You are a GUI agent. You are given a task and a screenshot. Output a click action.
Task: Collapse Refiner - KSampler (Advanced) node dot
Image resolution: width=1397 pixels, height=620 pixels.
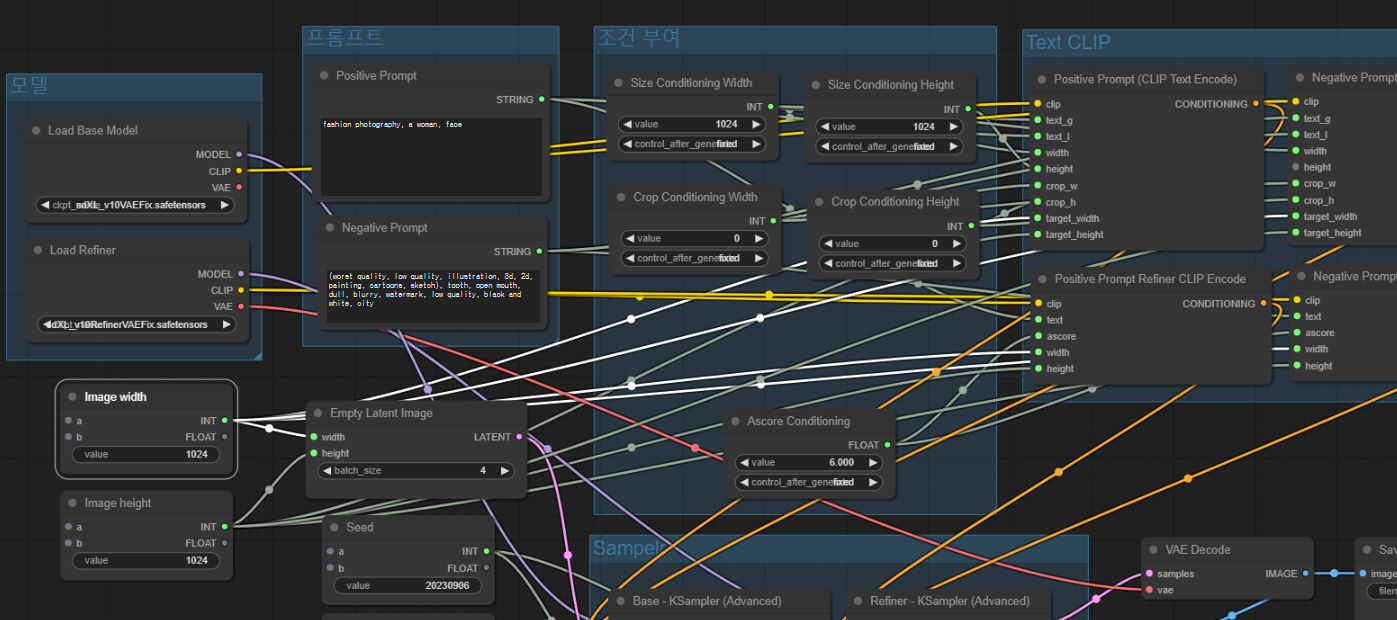859,601
